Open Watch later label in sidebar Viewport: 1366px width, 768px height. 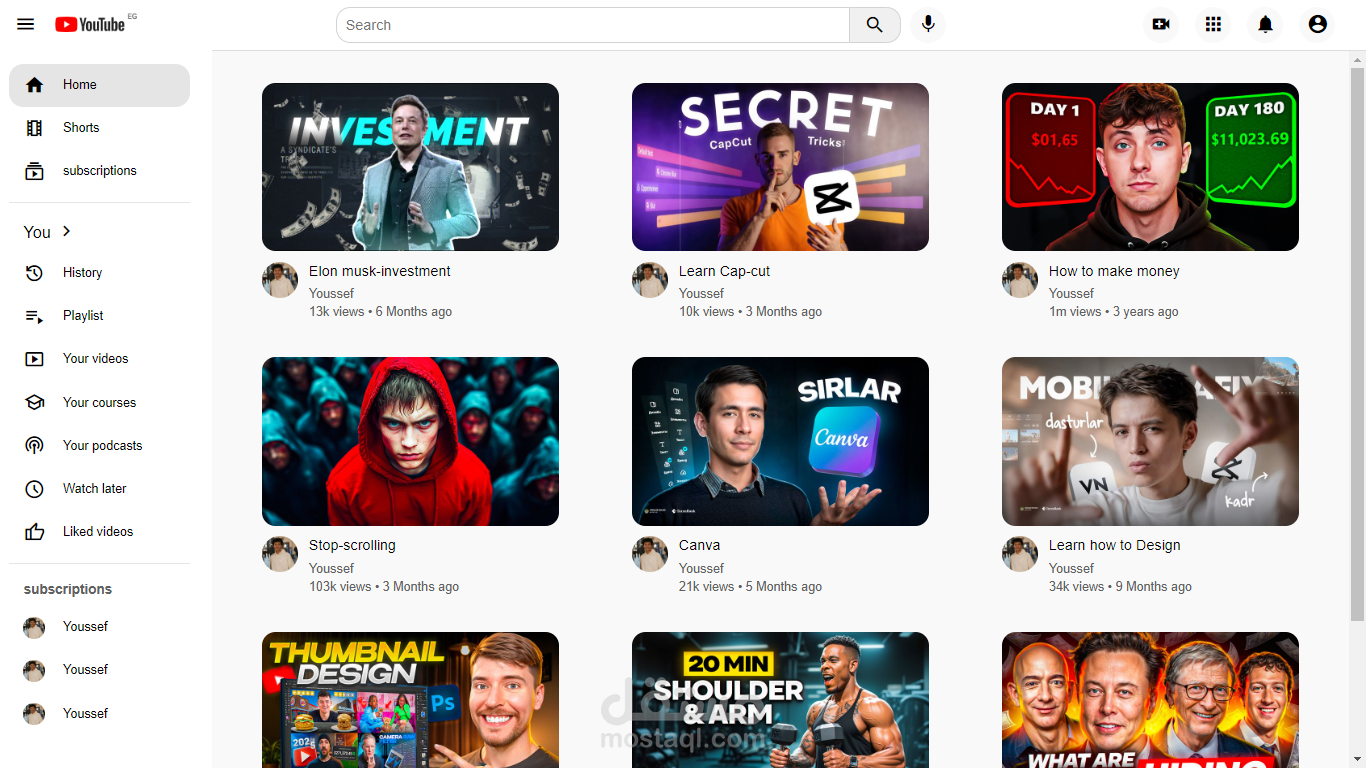pos(95,489)
